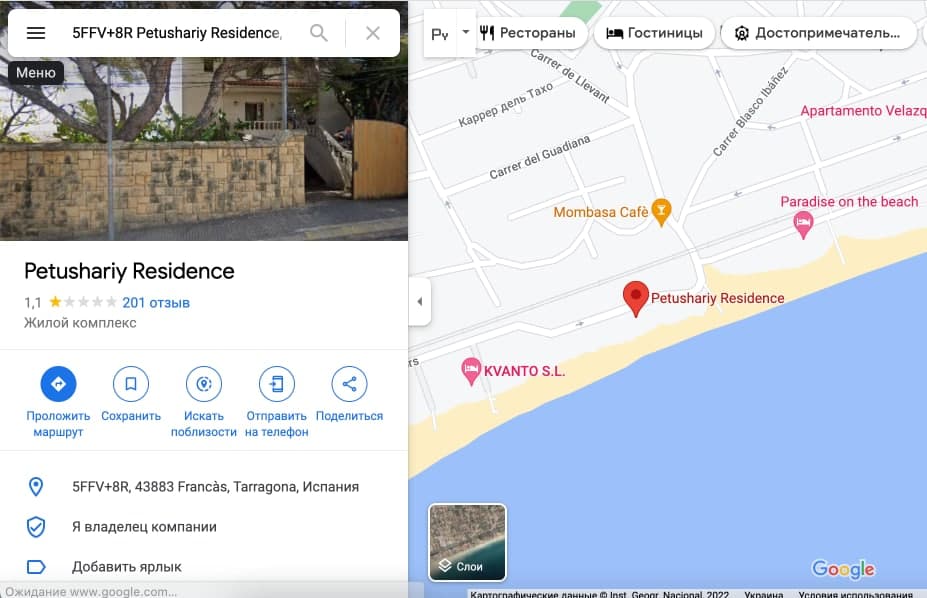Click the Paradise on the beach label
The width and height of the screenshot is (927, 598).
point(850,202)
